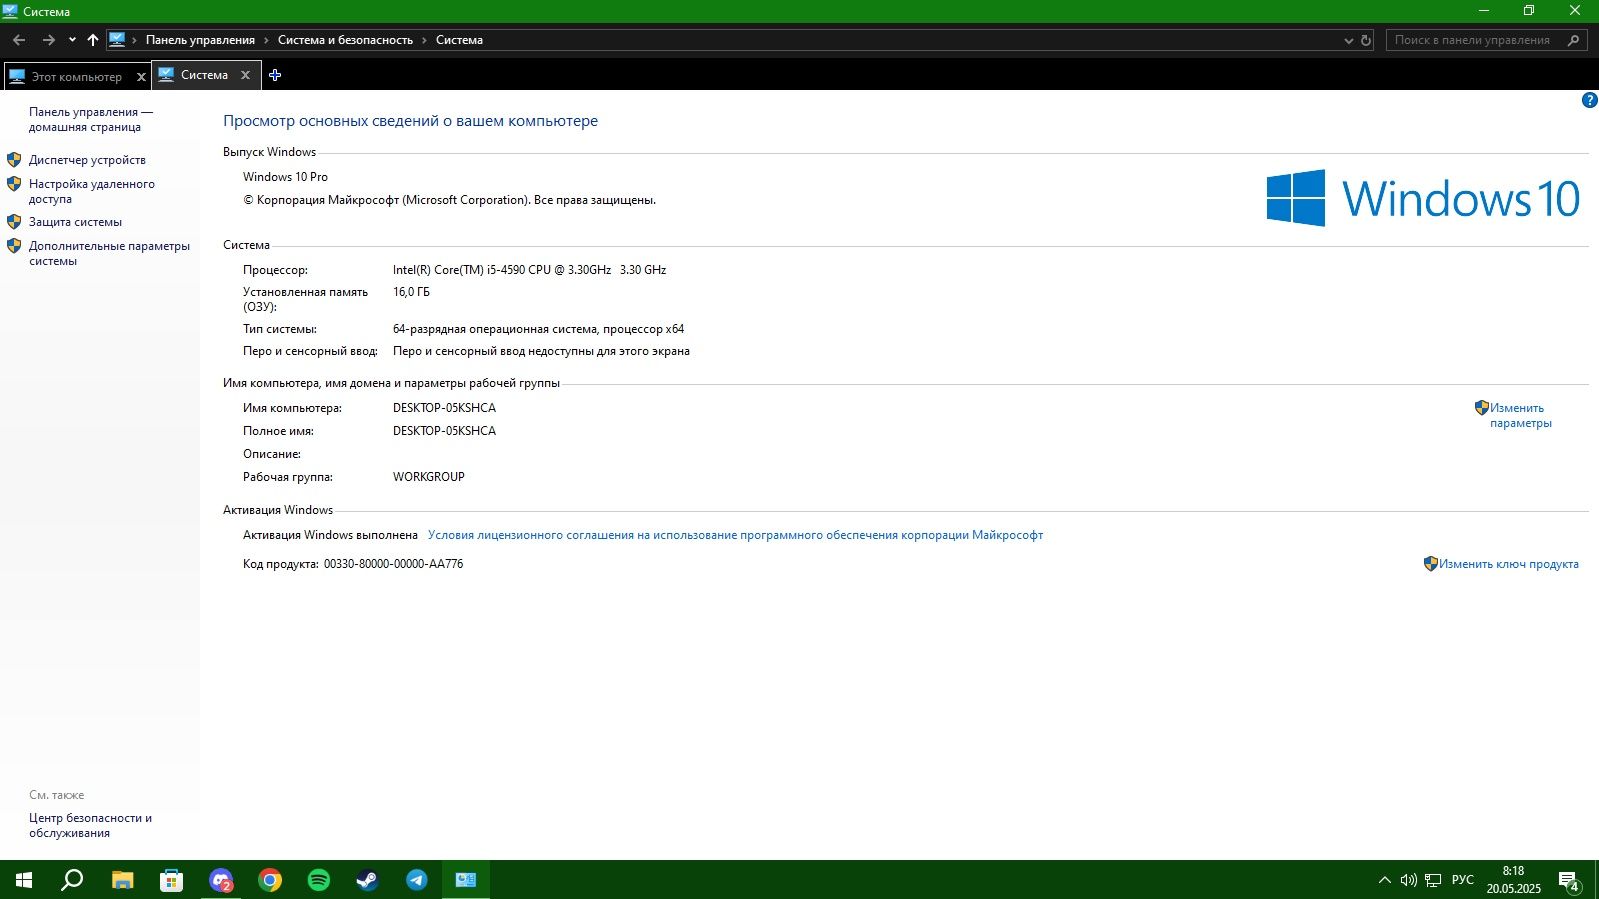Image resolution: width=1599 pixels, height=899 pixels.
Task: Open the volume speaker icon
Action: (1409, 880)
